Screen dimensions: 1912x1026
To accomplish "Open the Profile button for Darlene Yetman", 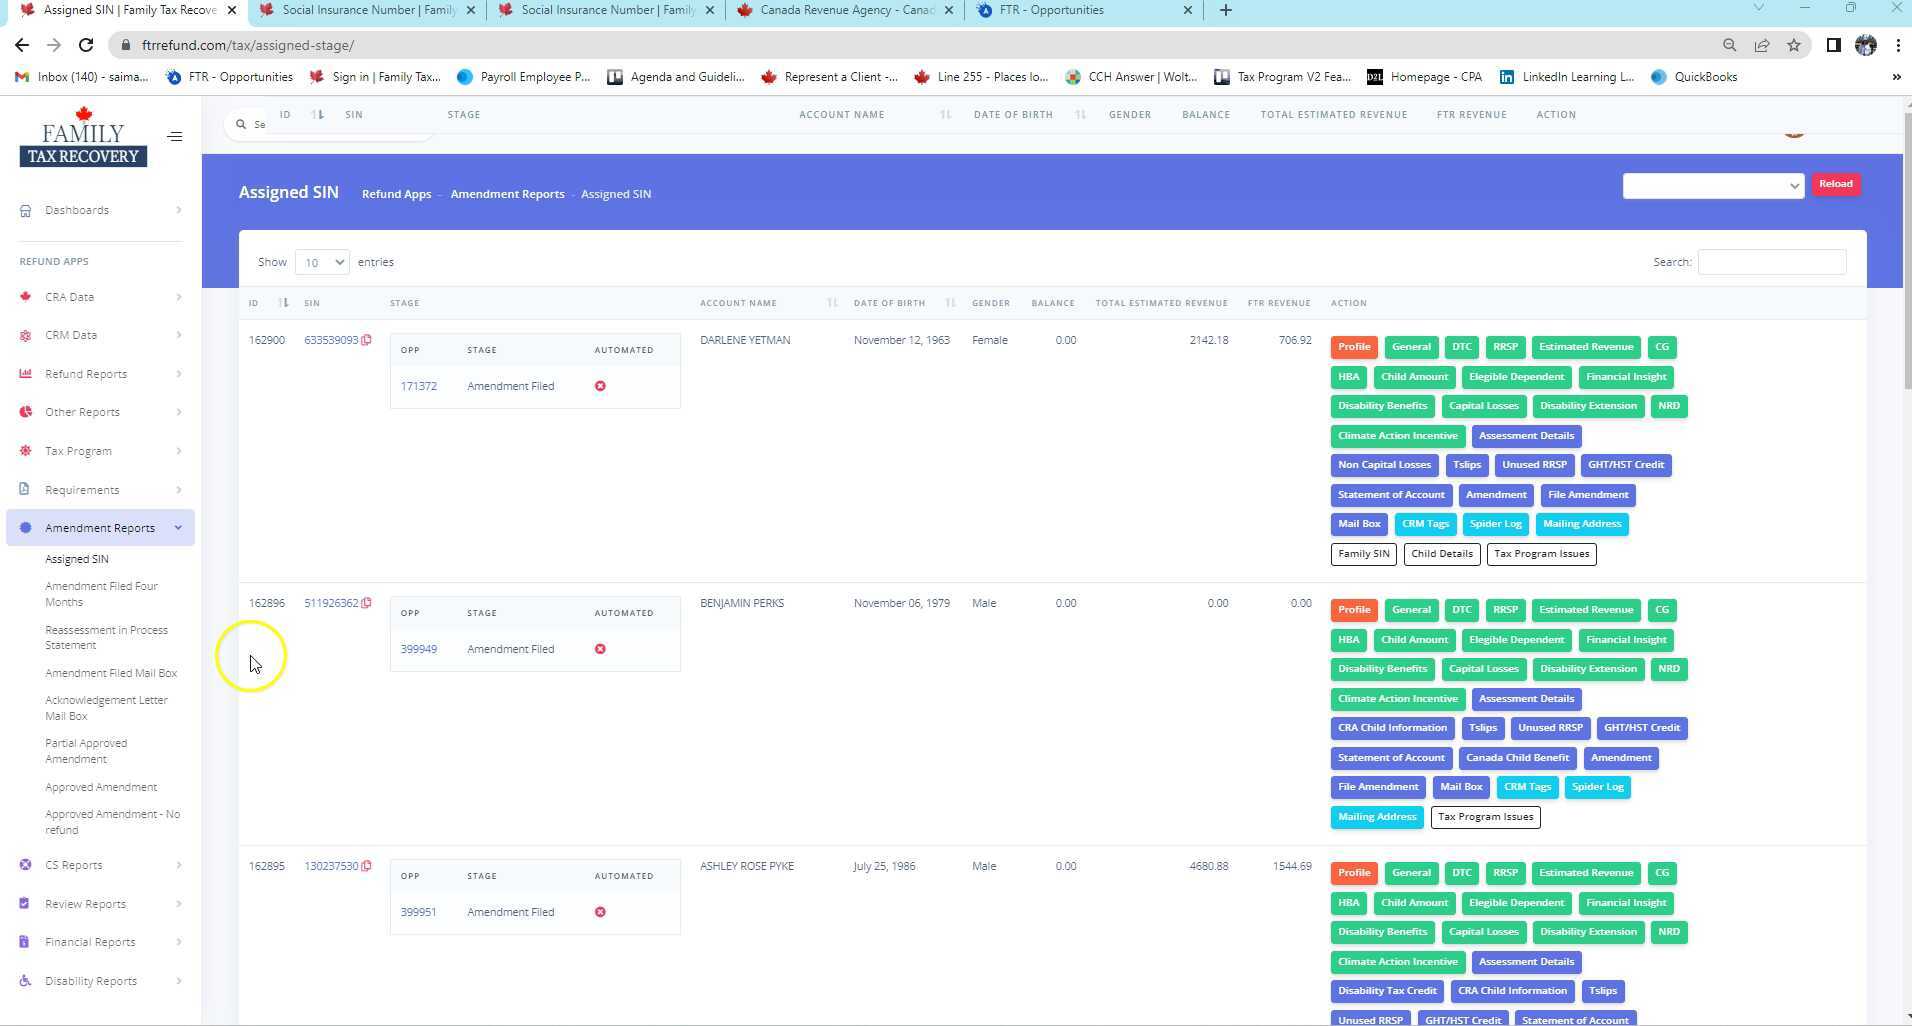I will click(1353, 347).
